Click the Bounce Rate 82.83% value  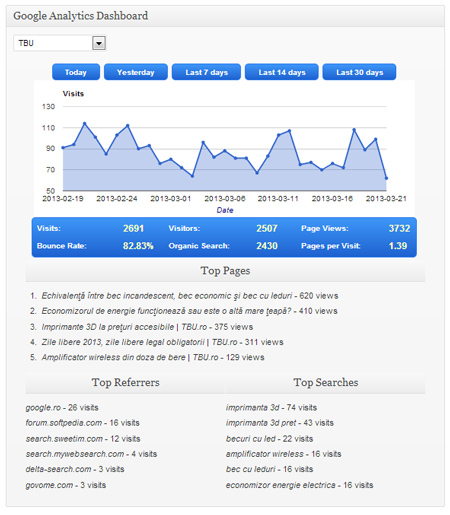coord(138,246)
